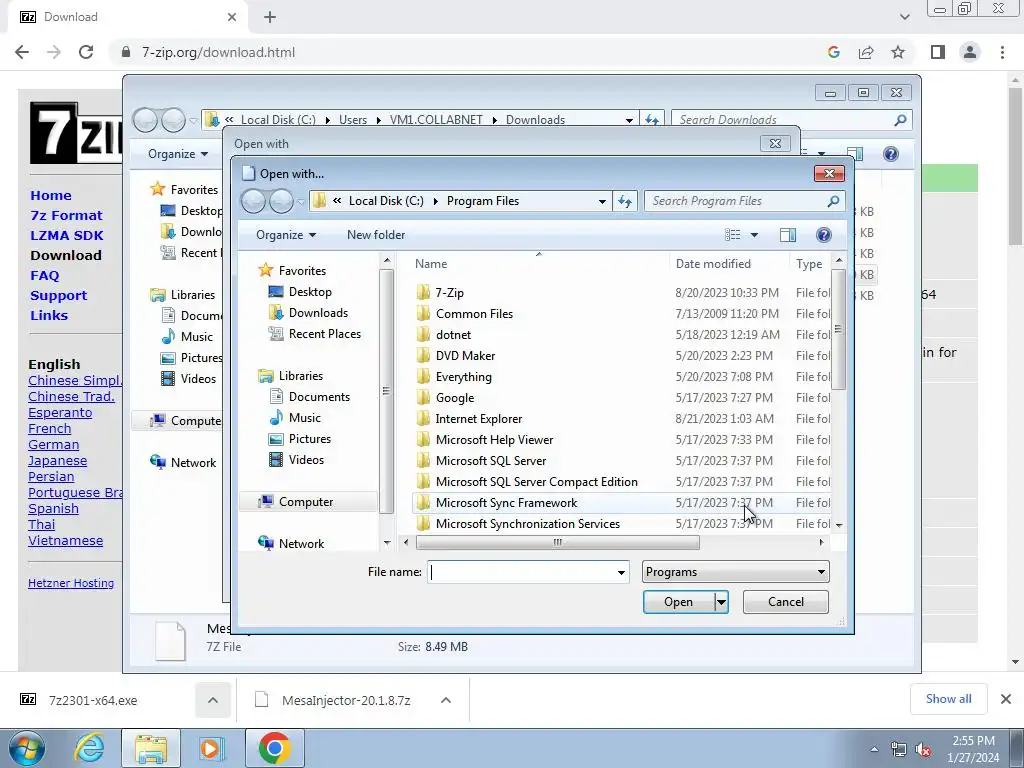
Task: Click the Cancel button
Action: pyautogui.click(x=786, y=602)
